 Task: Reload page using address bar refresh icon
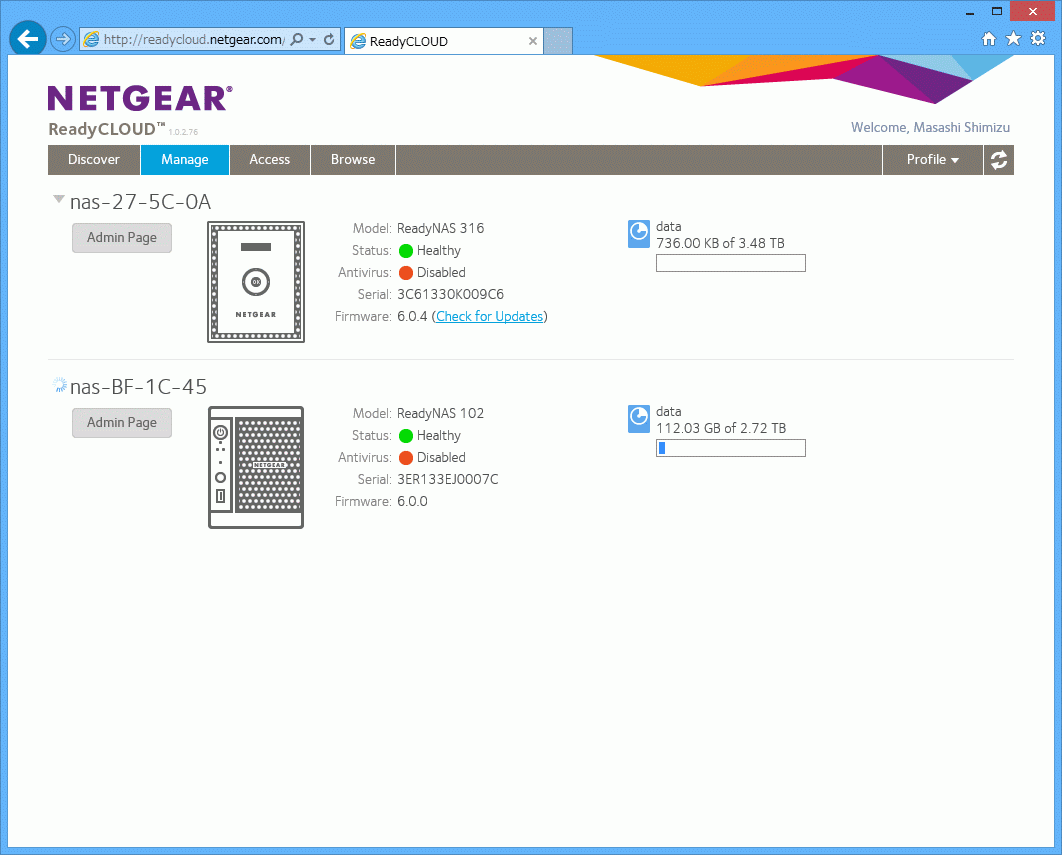(x=329, y=40)
